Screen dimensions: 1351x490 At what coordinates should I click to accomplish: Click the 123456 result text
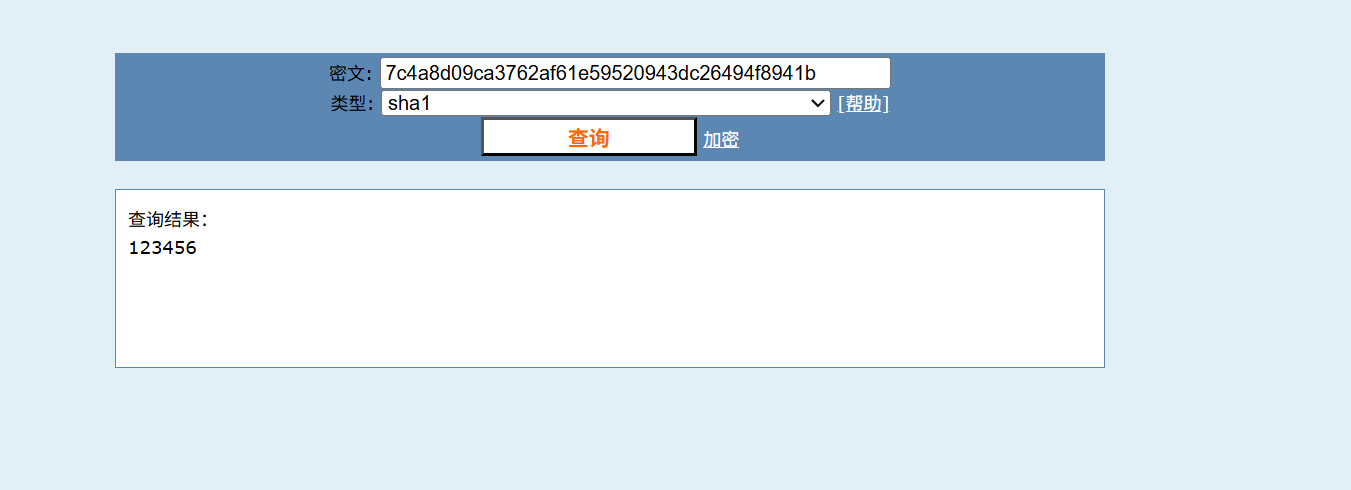(x=162, y=248)
